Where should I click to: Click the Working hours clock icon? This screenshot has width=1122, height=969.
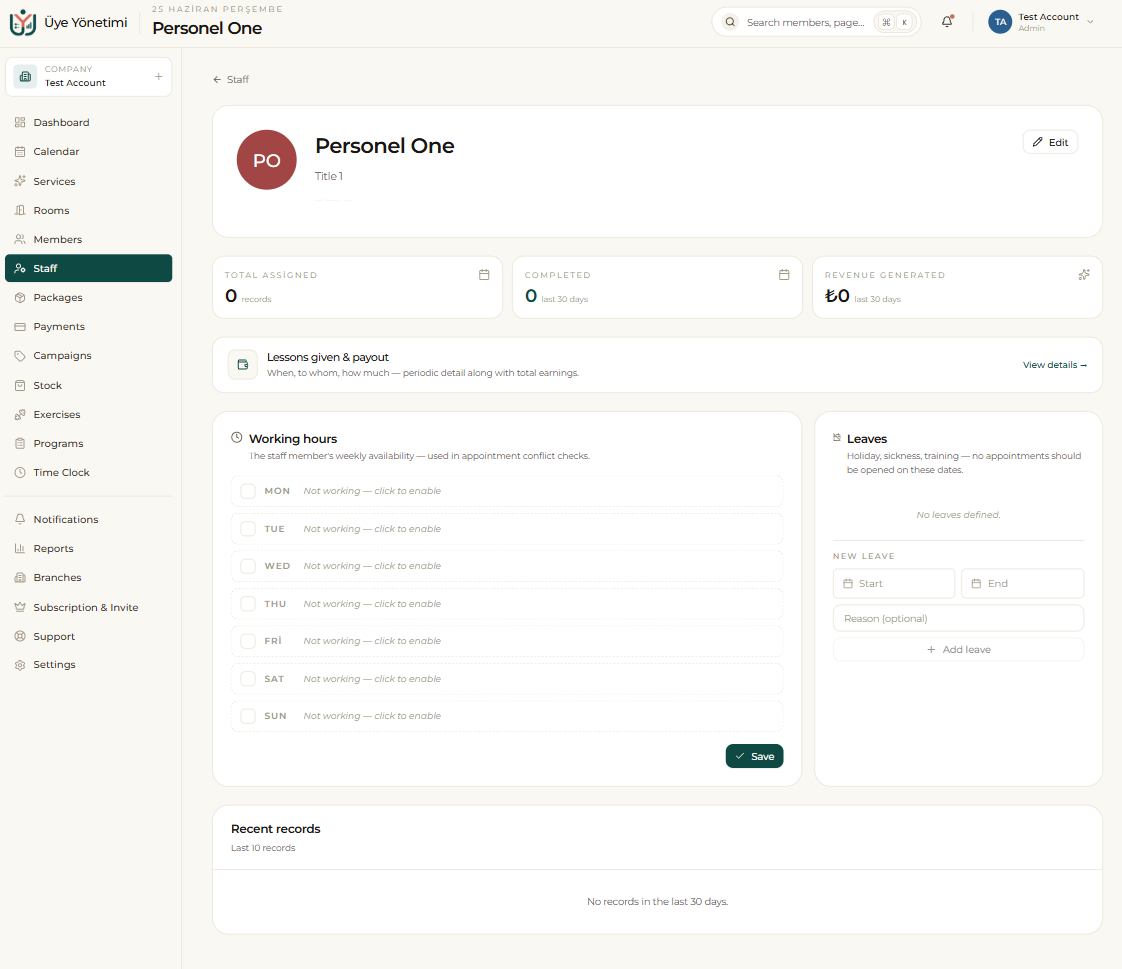pyautogui.click(x=237, y=437)
